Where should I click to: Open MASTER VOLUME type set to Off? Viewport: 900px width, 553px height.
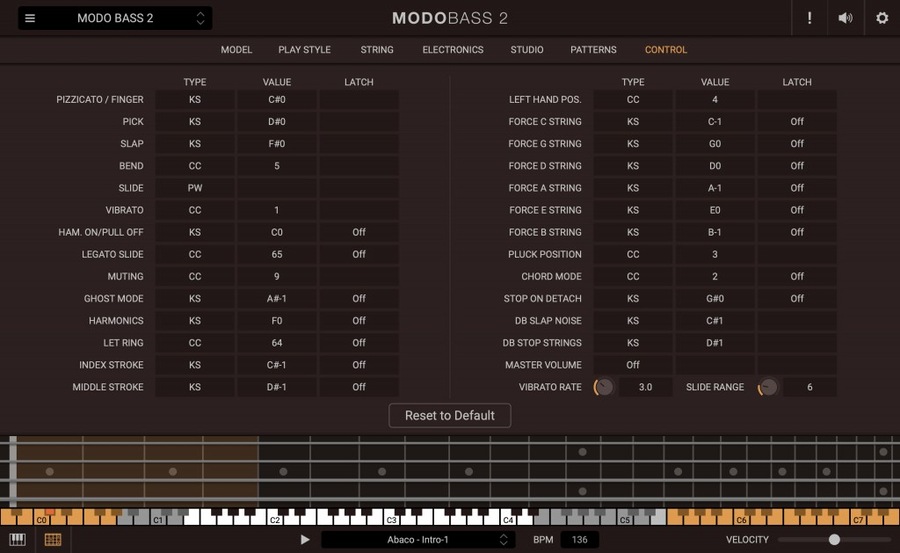633,365
